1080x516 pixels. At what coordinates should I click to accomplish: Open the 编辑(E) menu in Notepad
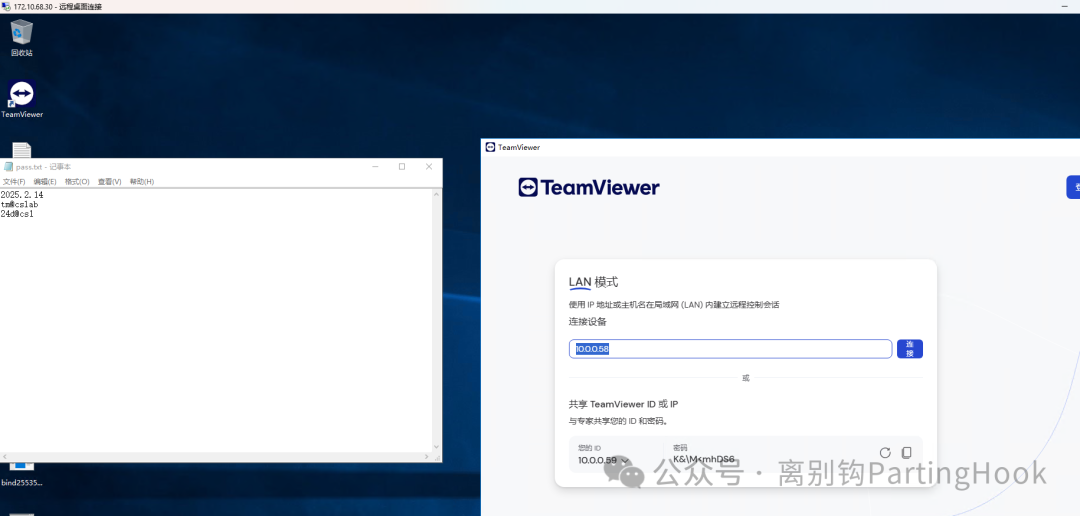tap(45, 182)
